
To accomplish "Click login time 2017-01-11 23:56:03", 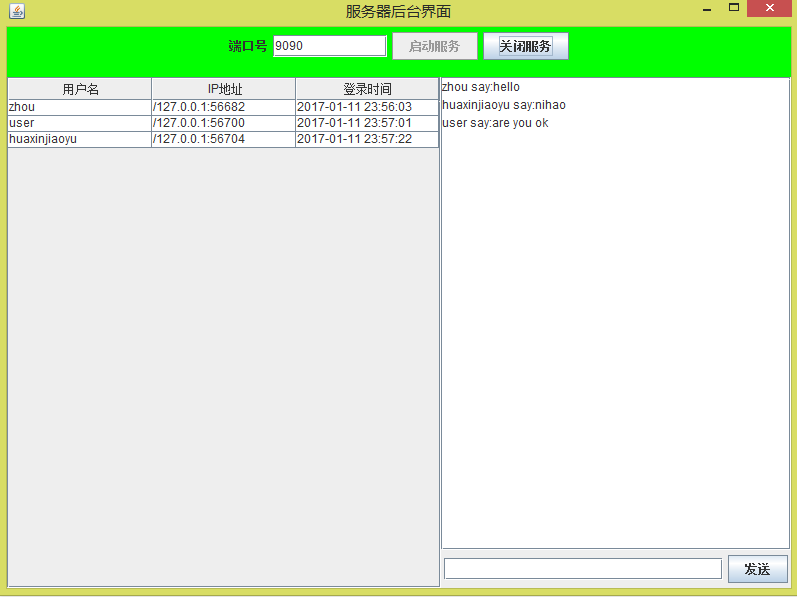I will pos(367,107).
